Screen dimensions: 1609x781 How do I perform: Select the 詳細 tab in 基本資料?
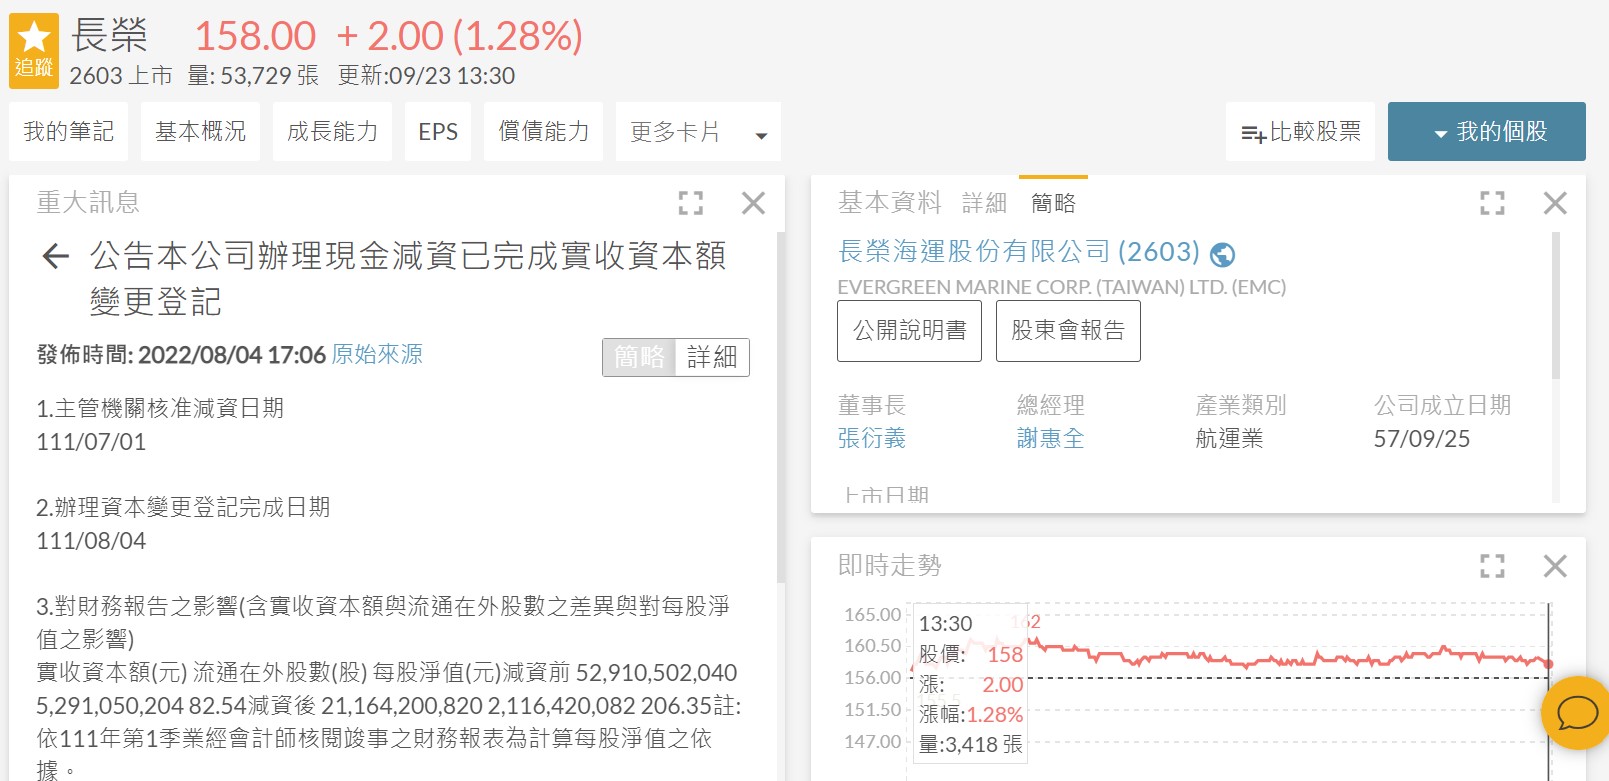click(x=984, y=203)
